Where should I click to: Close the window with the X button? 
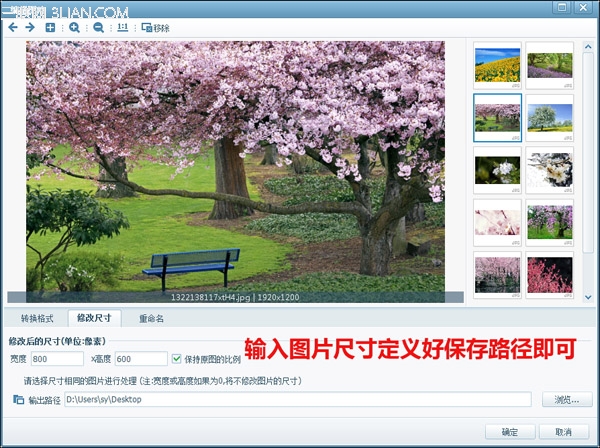click(x=583, y=7)
